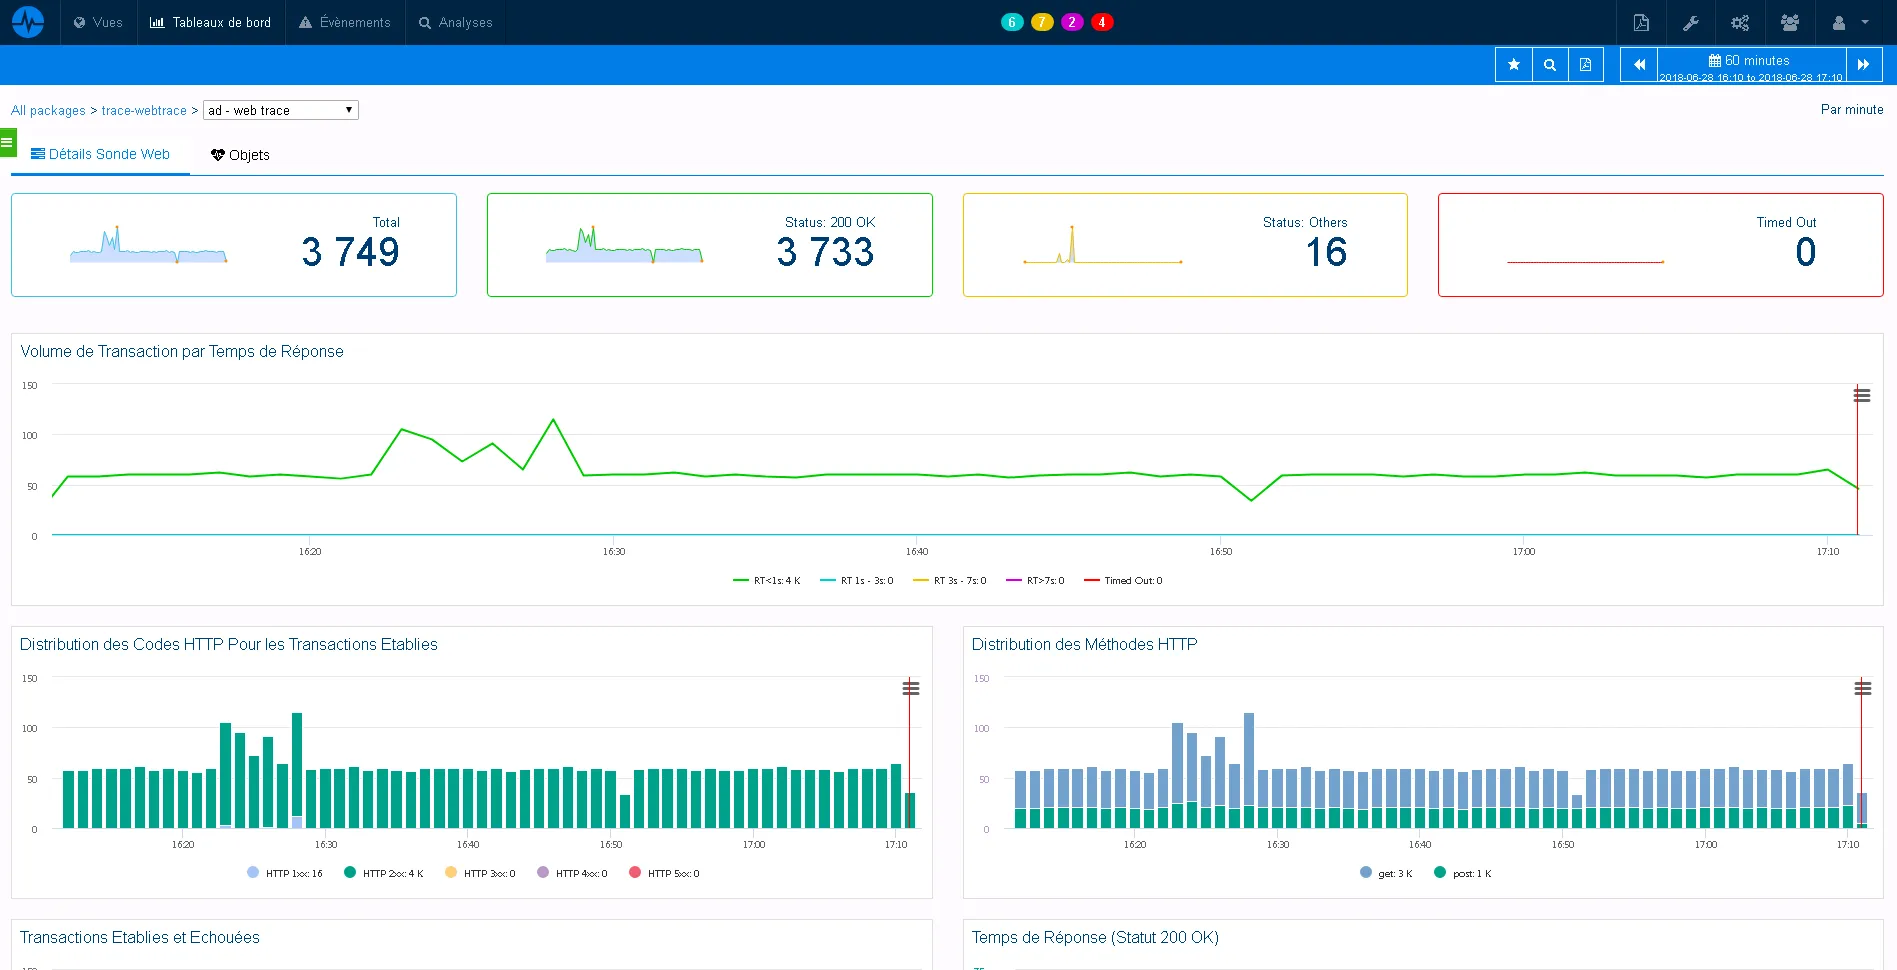Open the user groups management icon
This screenshot has height=970, width=1897.
pyautogui.click(x=1790, y=22)
